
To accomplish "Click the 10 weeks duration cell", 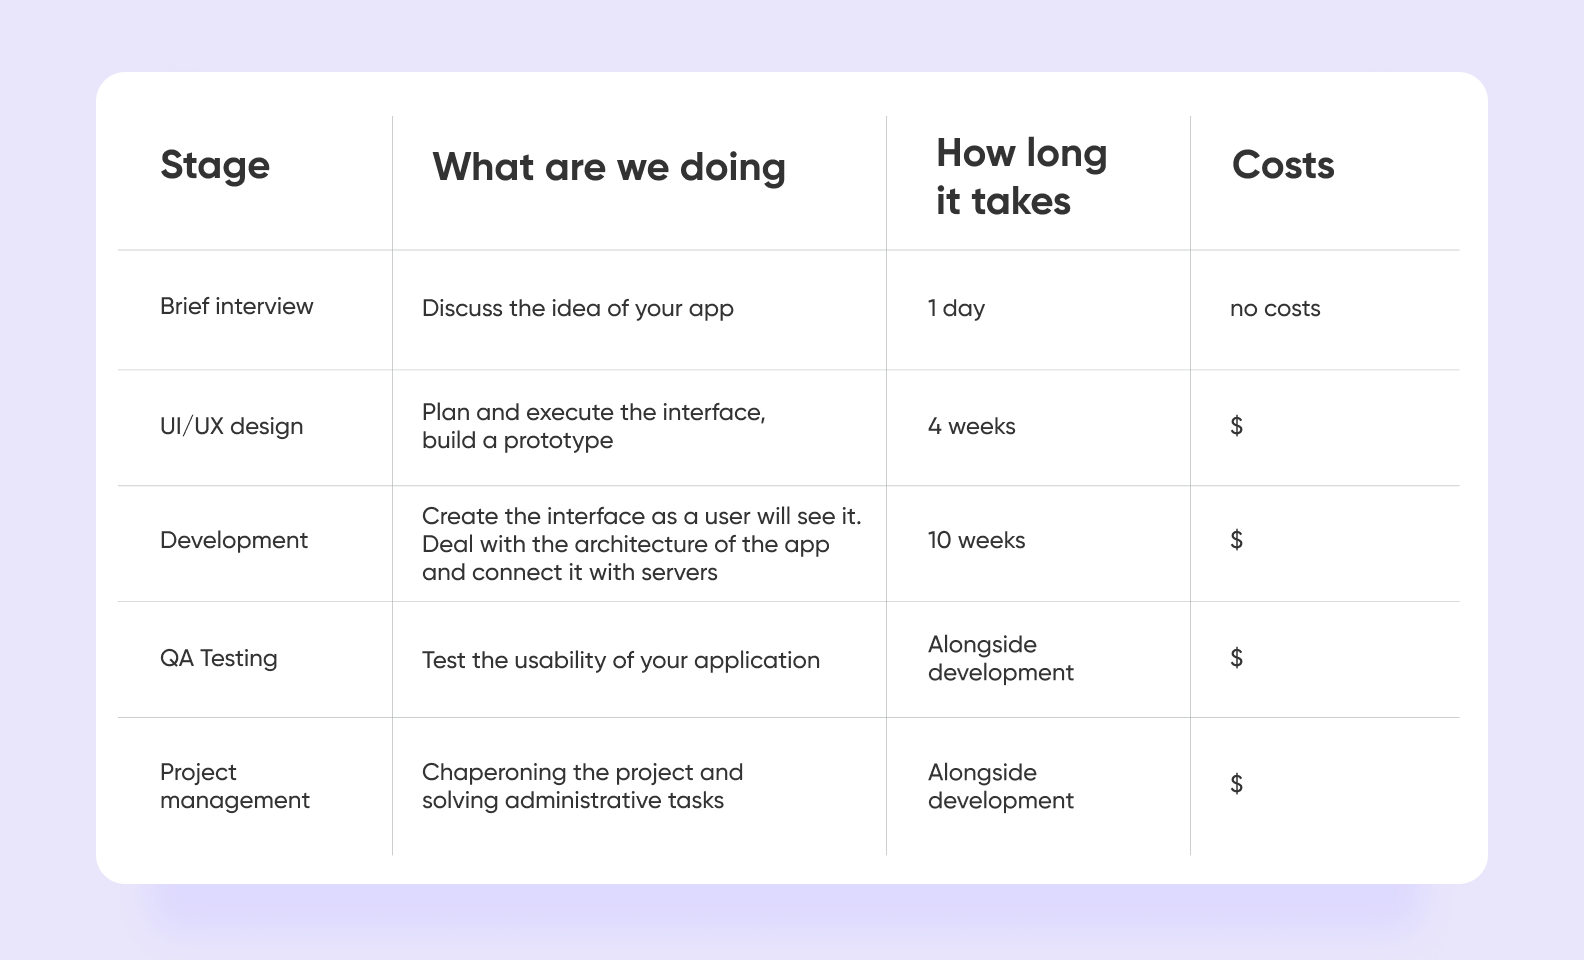I will (977, 540).
